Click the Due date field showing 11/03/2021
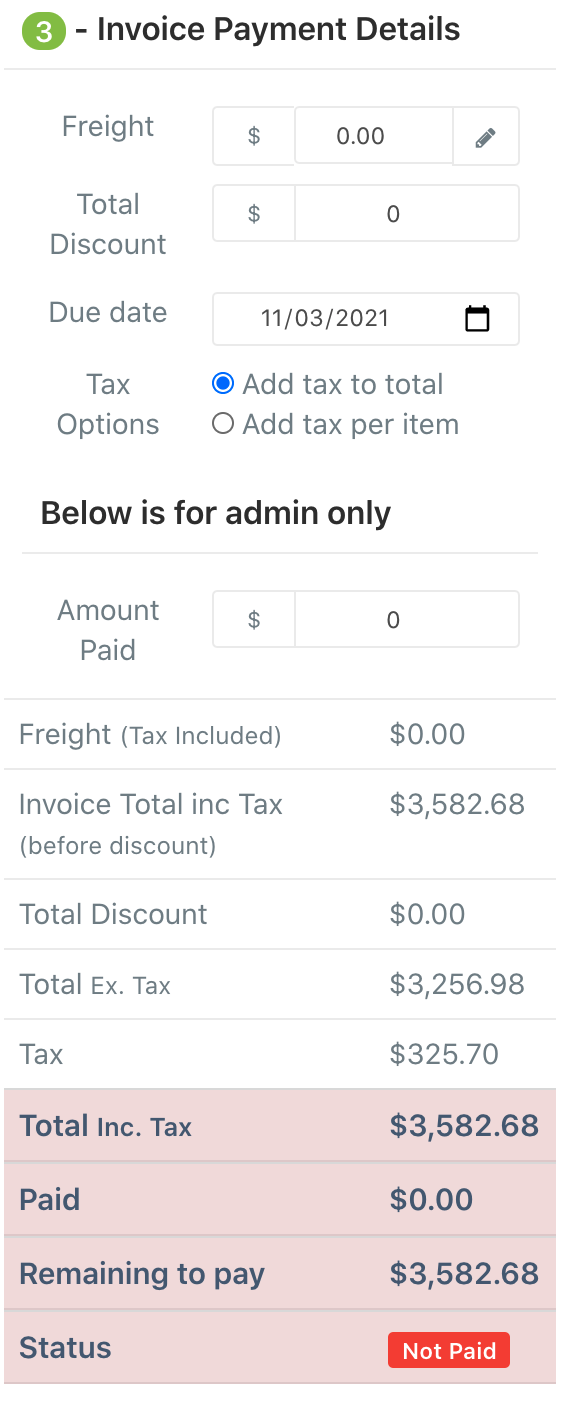 point(366,319)
